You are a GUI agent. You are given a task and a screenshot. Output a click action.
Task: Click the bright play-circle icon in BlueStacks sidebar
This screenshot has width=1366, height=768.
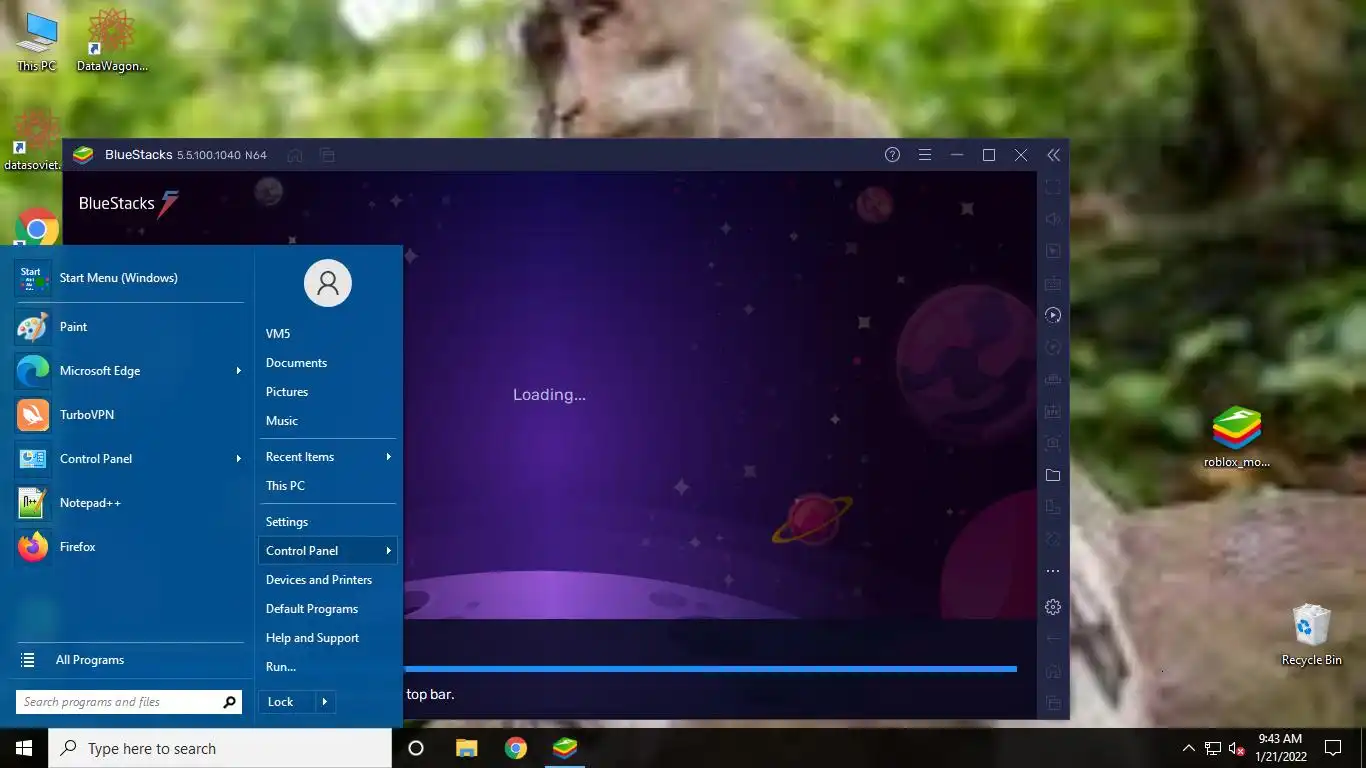pyautogui.click(x=1053, y=315)
